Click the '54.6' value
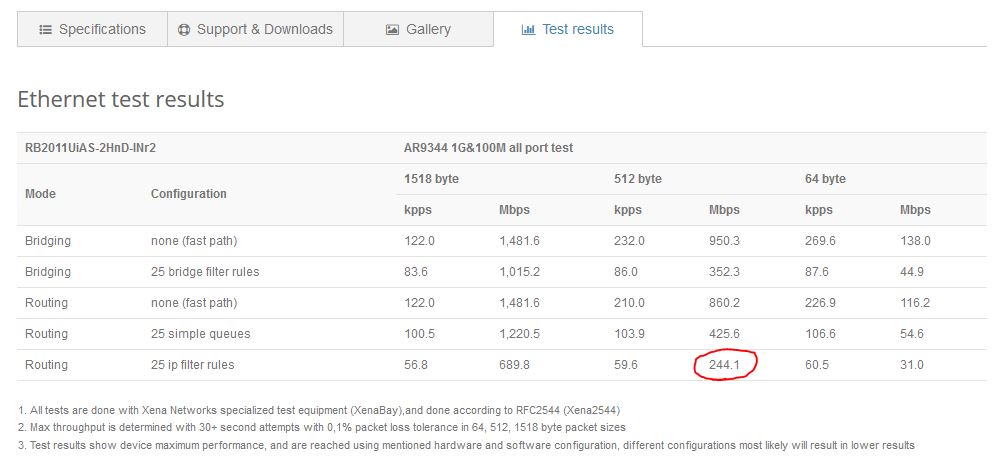Image resolution: width=1004 pixels, height=473 pixels. [912, 334]
